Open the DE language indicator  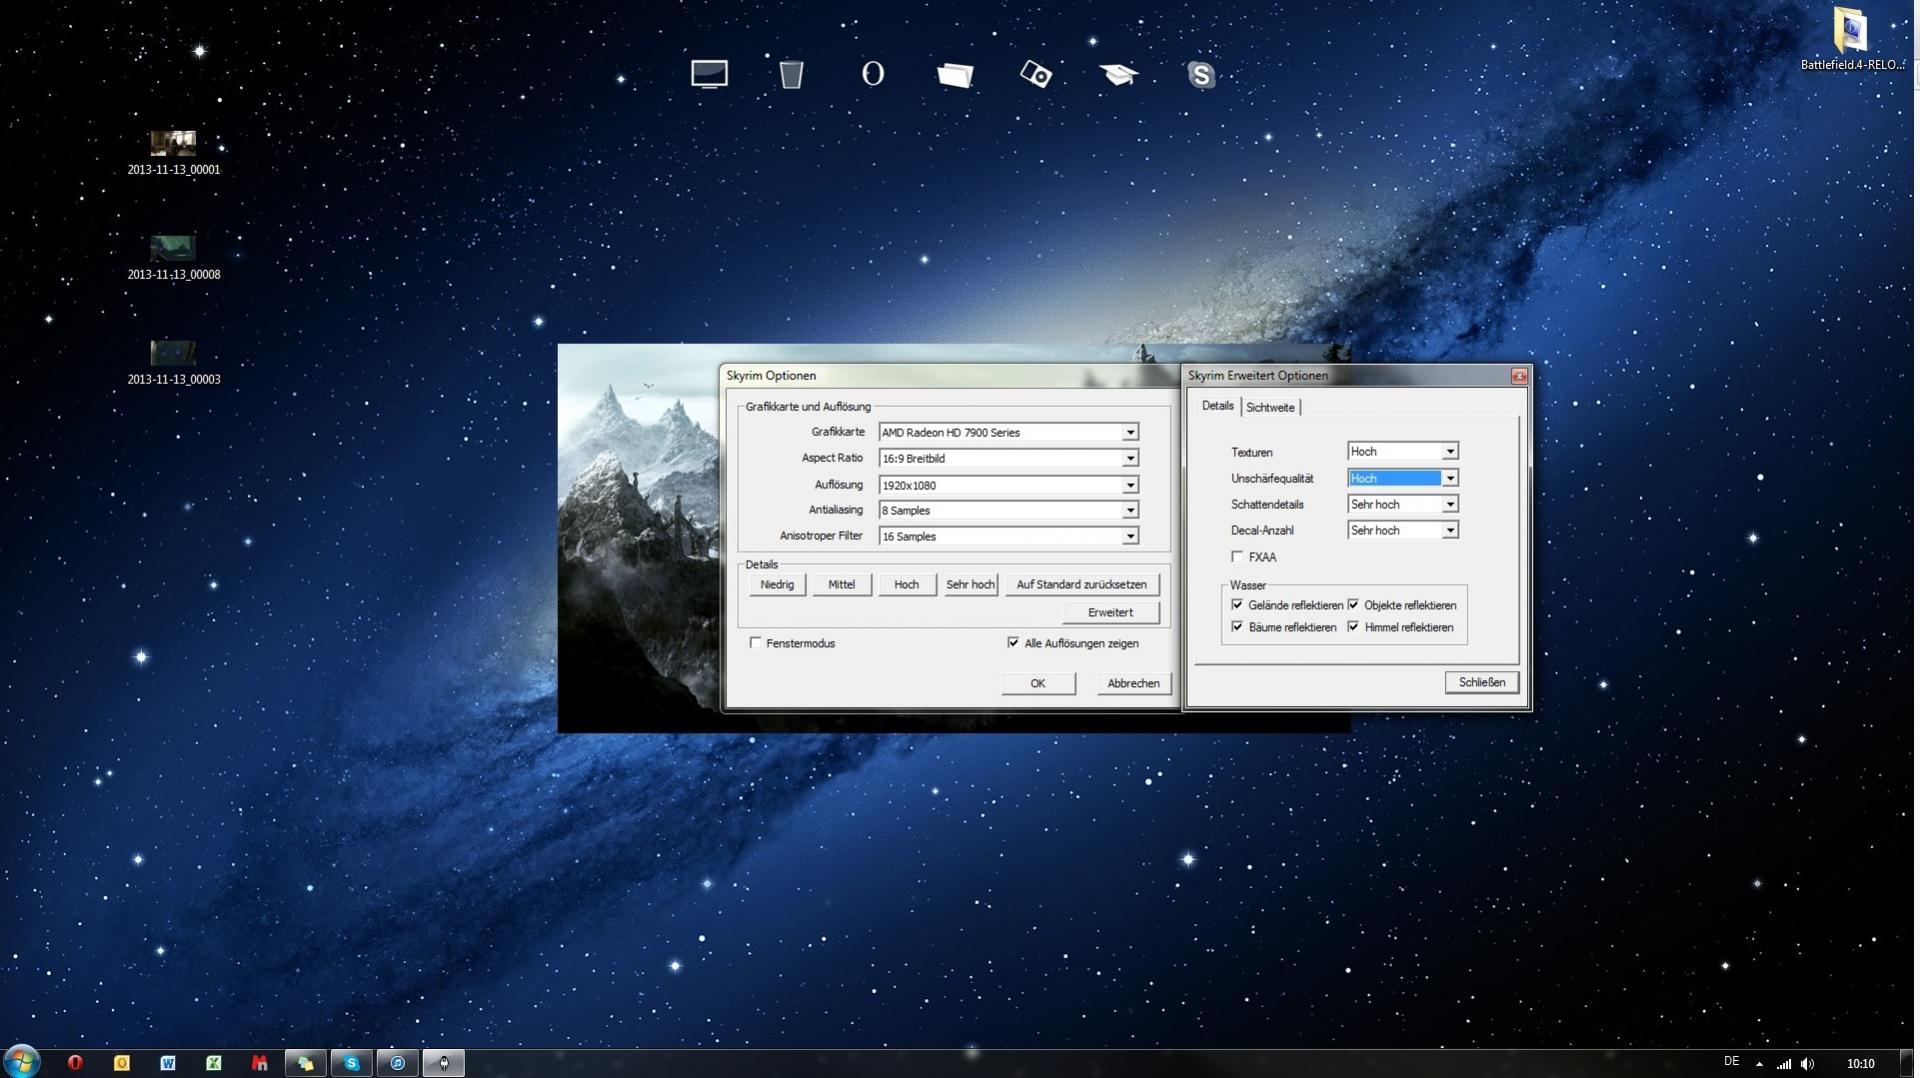pyautogui.click(x=1731, y=1062)
